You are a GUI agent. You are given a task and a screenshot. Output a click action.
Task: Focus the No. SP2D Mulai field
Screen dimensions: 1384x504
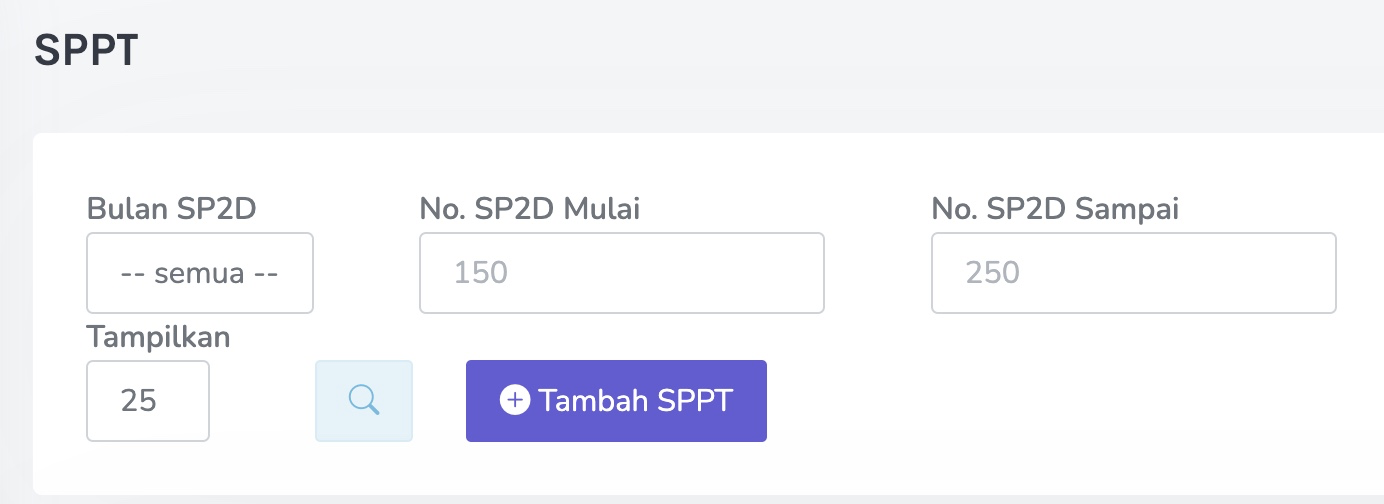(x=621, y=273)
